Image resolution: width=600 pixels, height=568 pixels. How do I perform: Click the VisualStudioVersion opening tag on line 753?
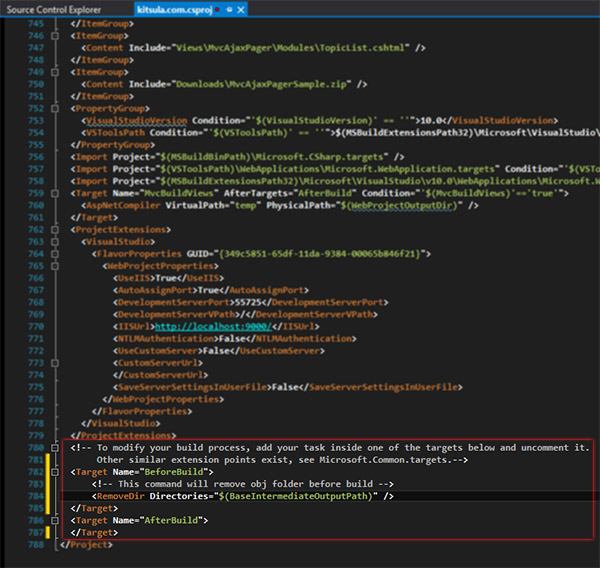(137, 121)
